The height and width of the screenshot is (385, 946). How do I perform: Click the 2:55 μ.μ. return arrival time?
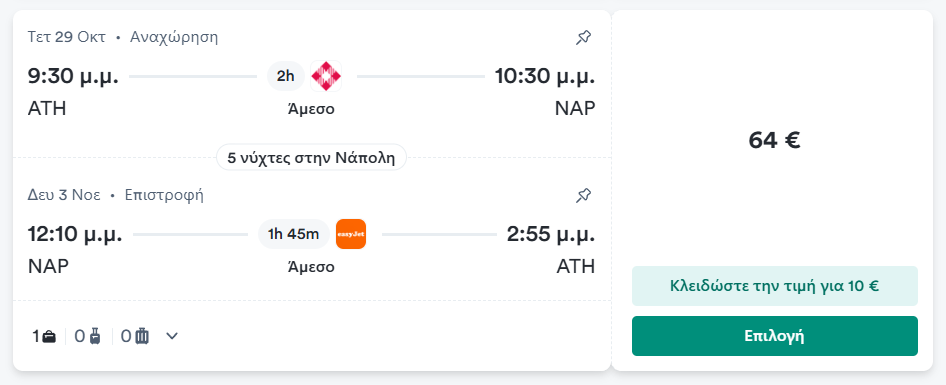(551, 234)
